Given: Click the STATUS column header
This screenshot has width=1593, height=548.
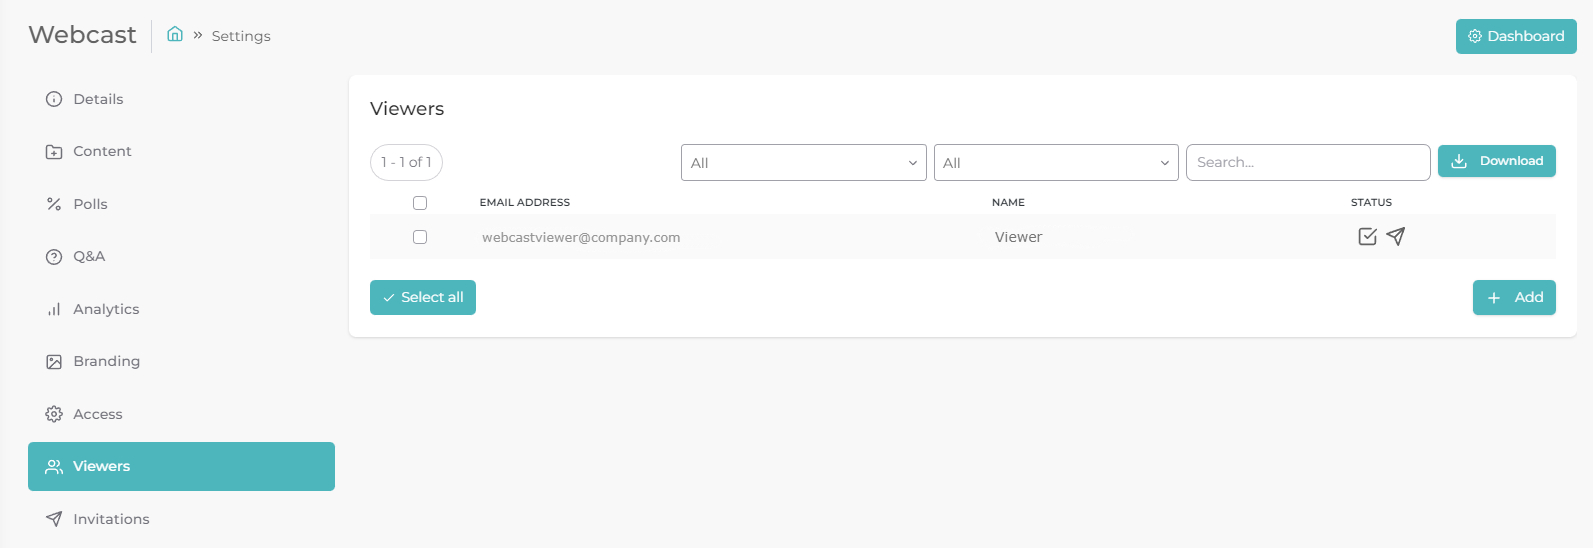Looking at the screenshot, I should coord(1371,202).
